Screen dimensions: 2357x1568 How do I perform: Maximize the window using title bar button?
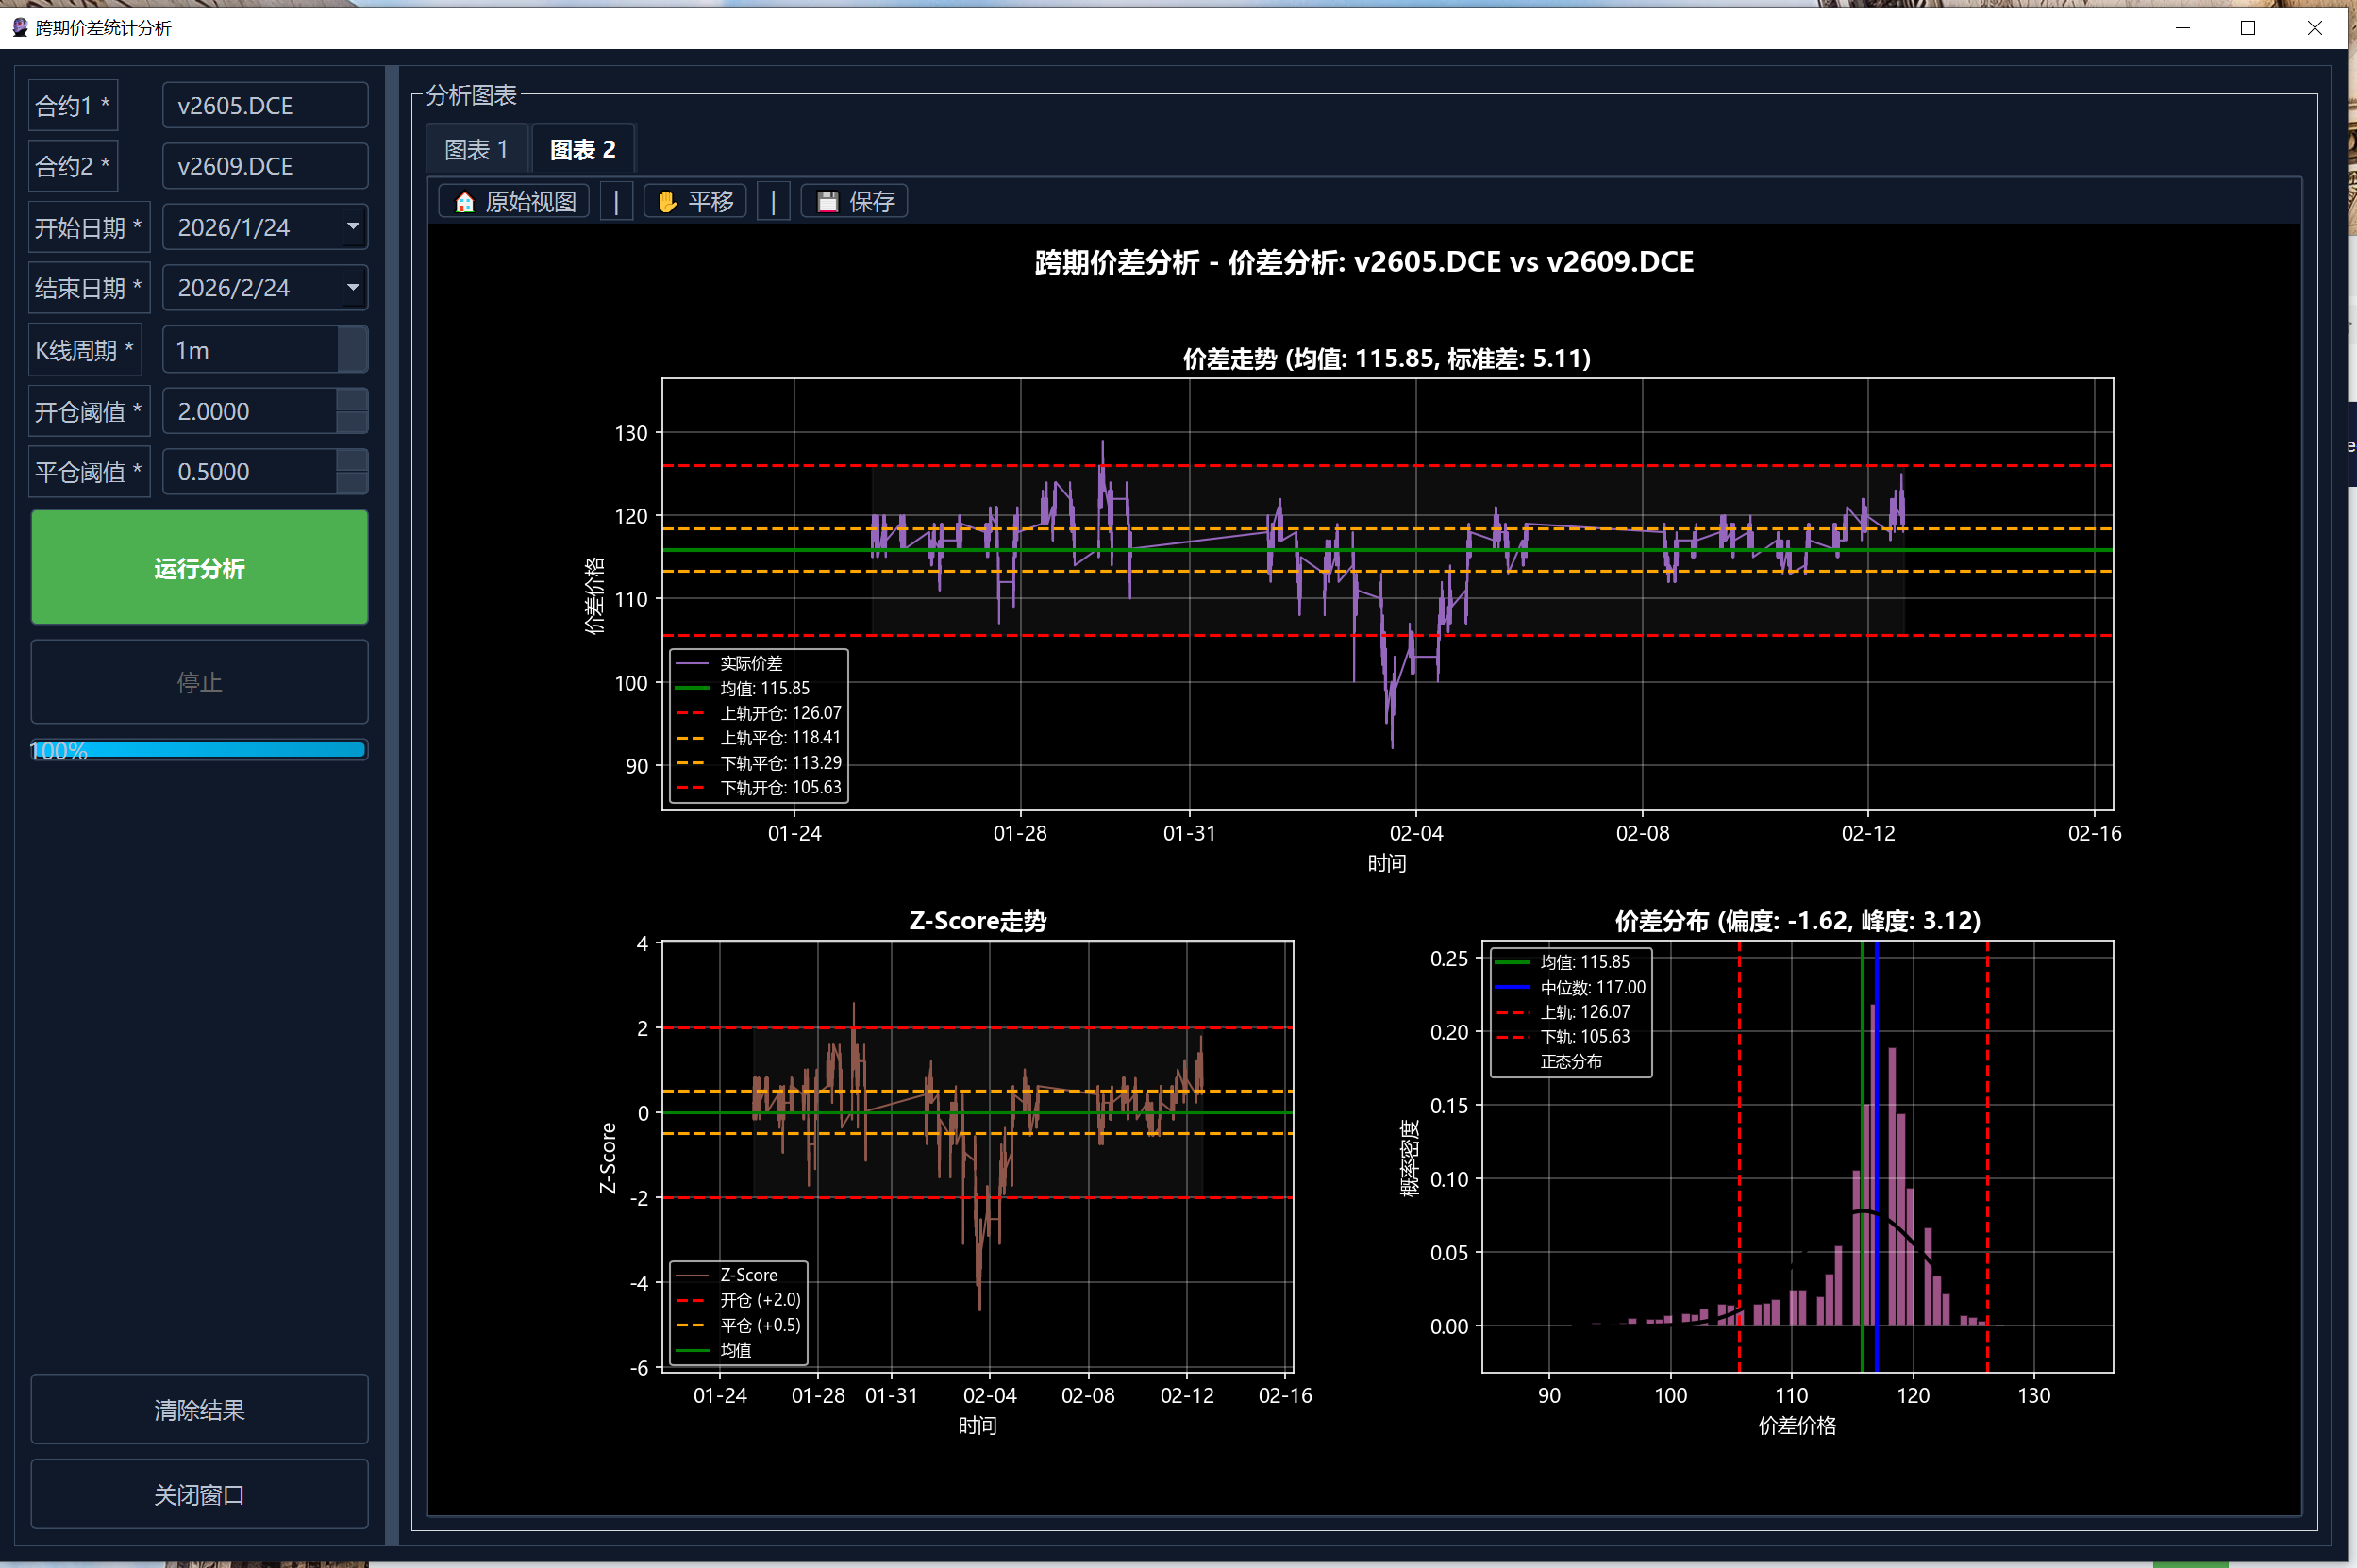tap(2247, 28)
